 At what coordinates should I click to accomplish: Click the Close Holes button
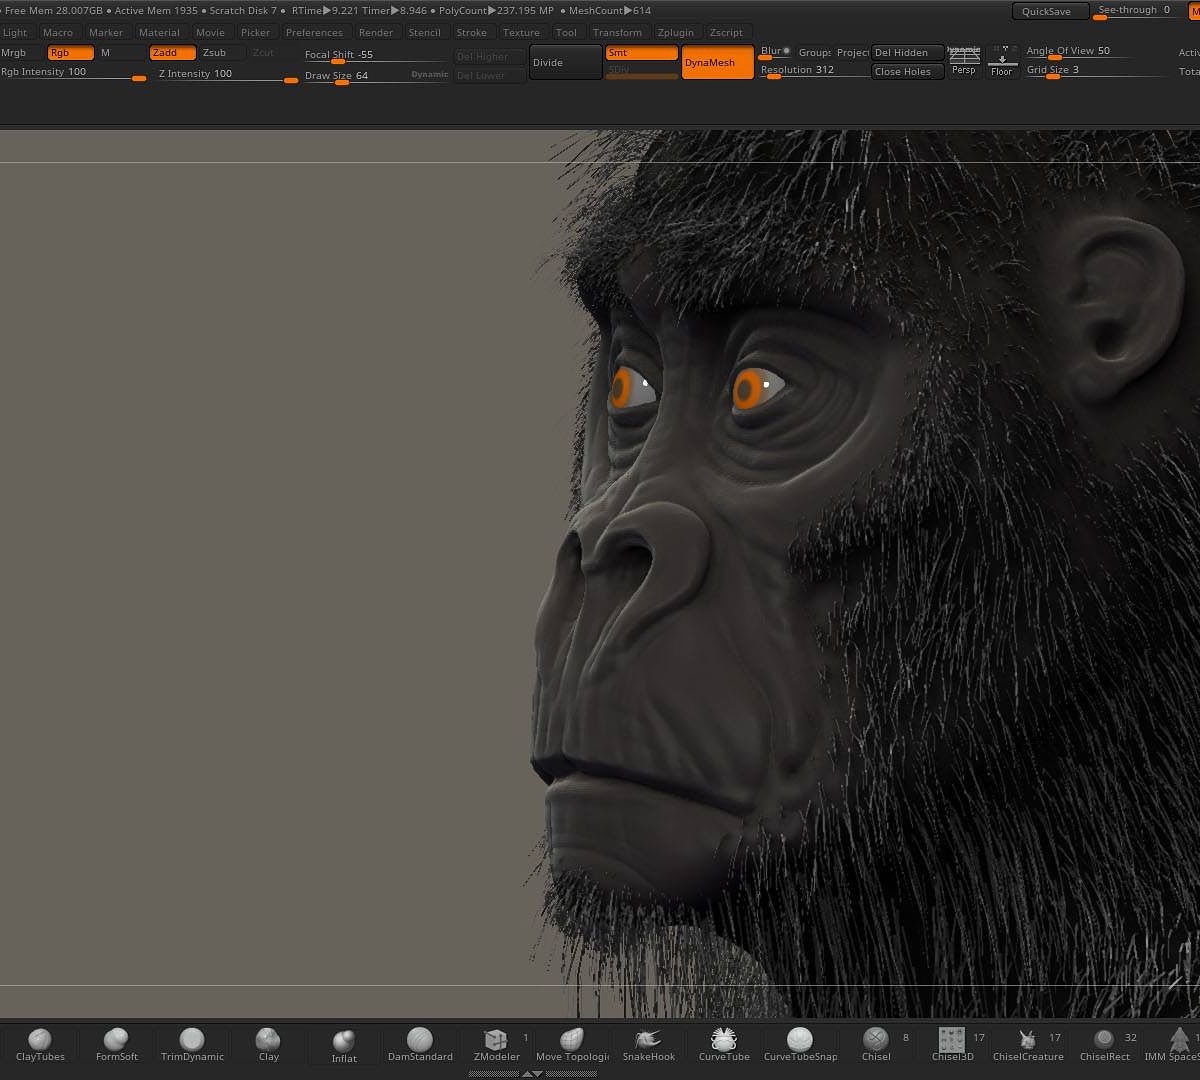click(x=907, y=72)
